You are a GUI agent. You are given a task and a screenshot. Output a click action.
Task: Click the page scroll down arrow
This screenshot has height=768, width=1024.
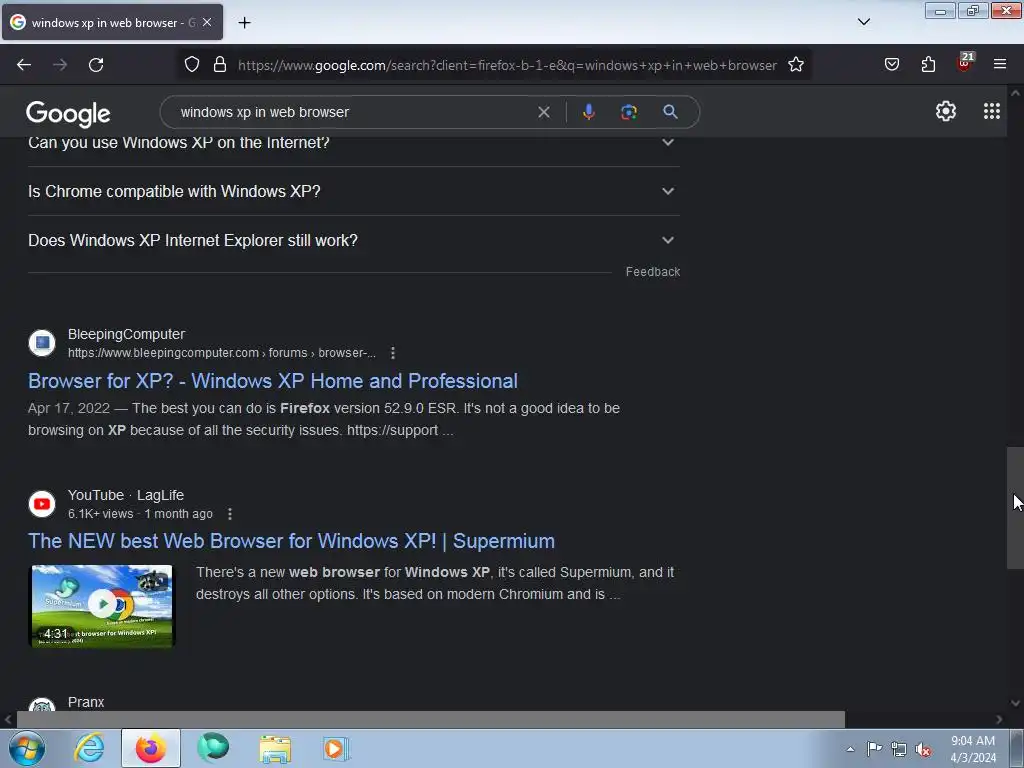coord(1015,703)
